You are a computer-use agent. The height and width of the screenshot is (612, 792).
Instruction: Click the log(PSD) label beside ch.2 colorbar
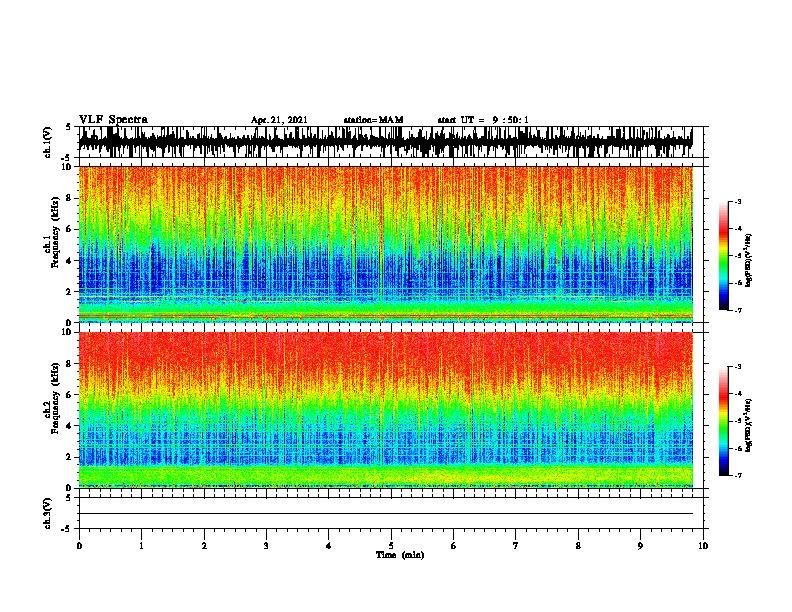748,425
